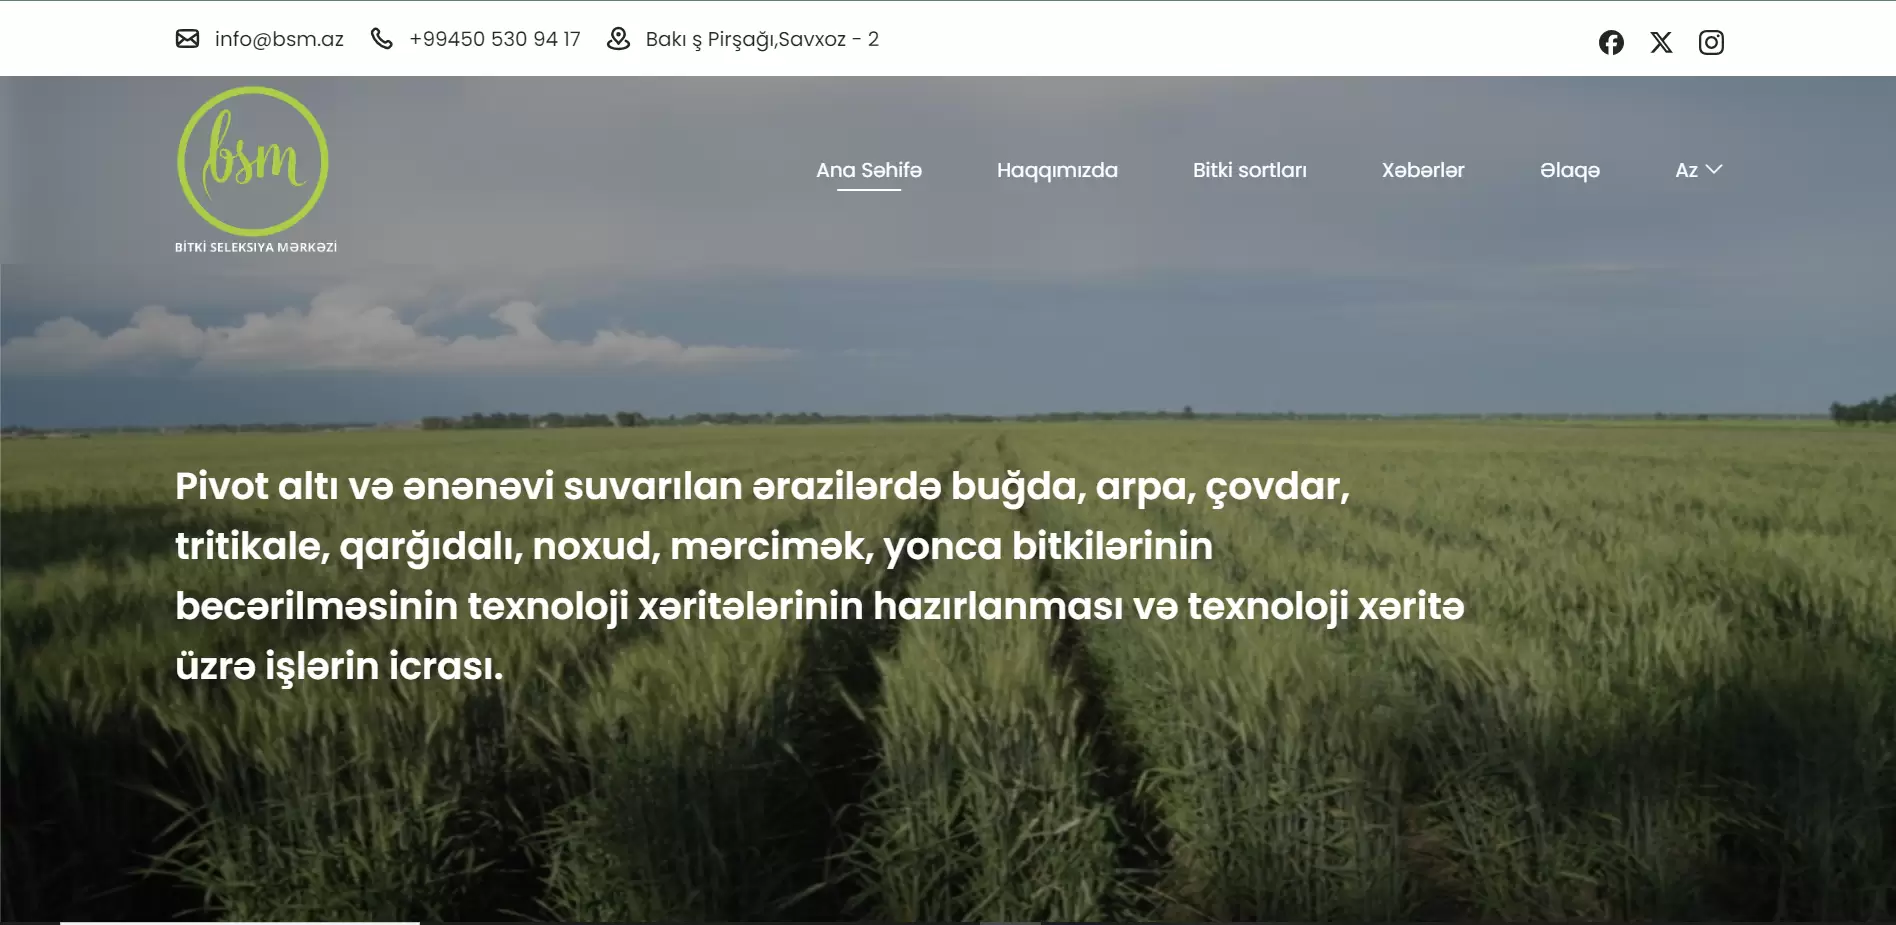Navigate to Bitki sortları
The width and height of the screenshot is (1896, 925).
[x=1249, y=170]
